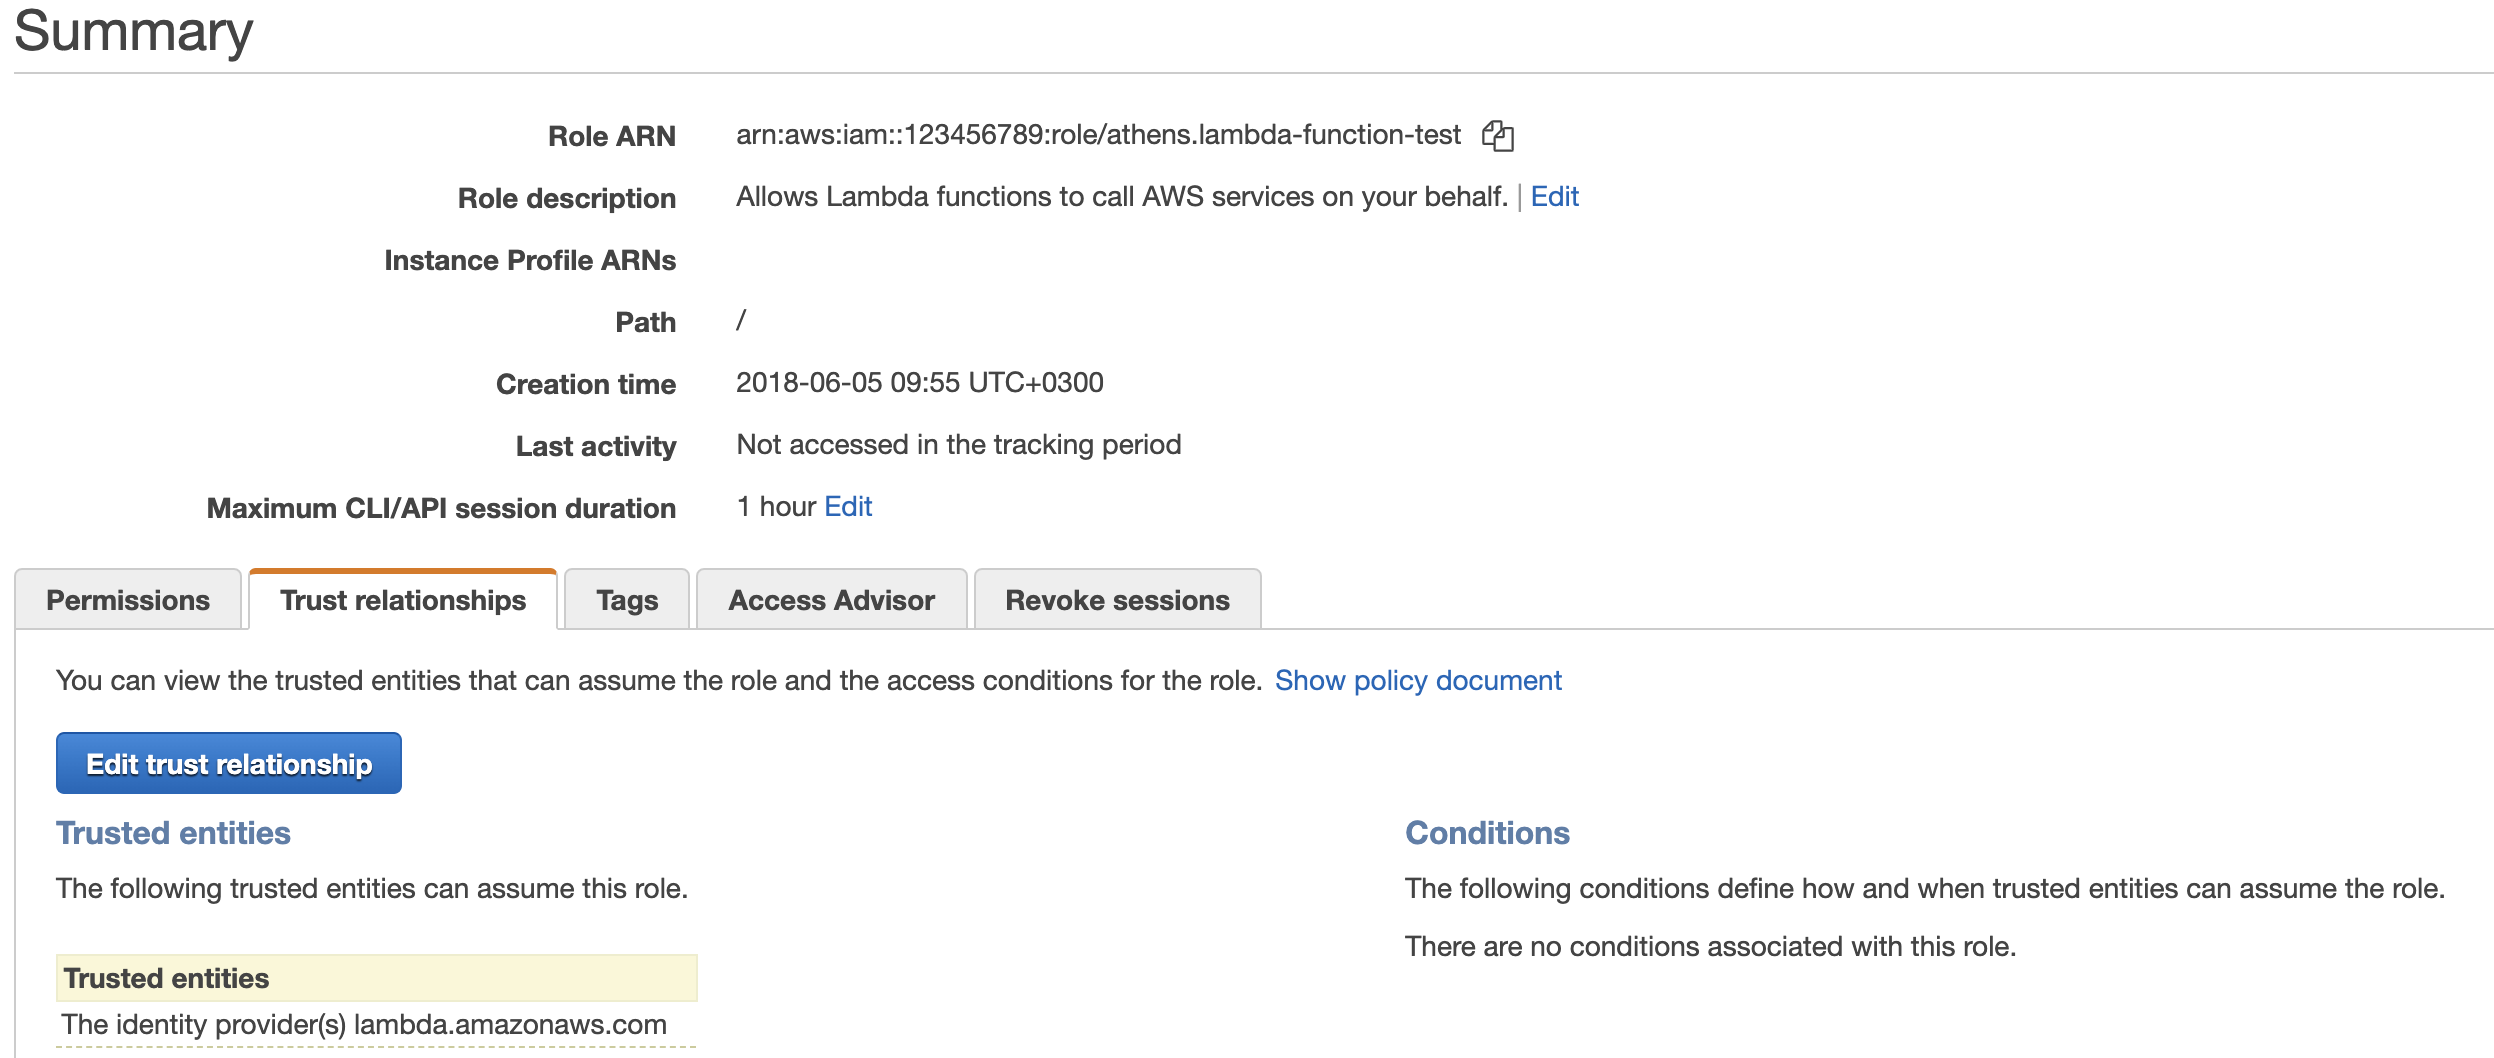Click the lambda.amazonaws.com identity provider row

click(376, 1025)
